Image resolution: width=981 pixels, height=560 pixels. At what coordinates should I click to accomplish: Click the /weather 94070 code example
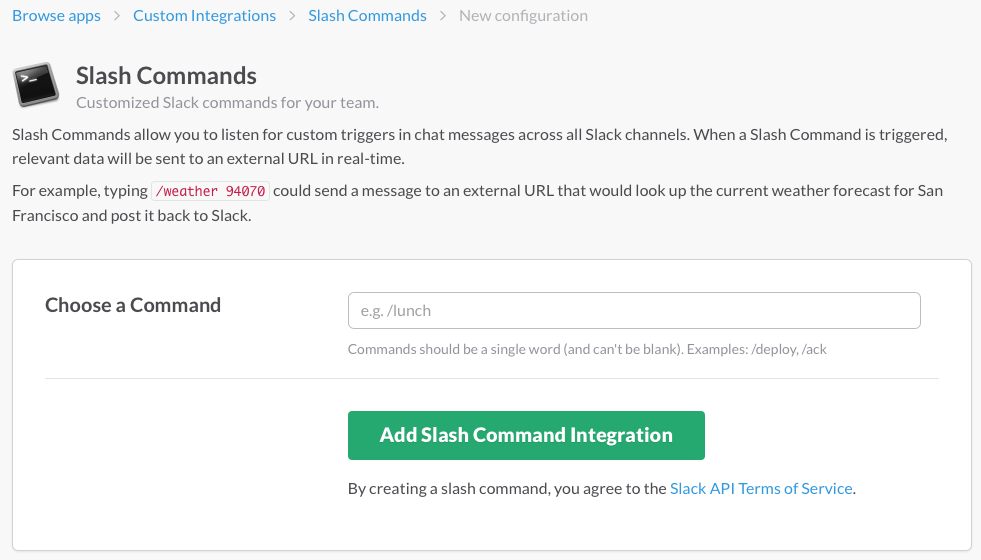coord(210,191)
